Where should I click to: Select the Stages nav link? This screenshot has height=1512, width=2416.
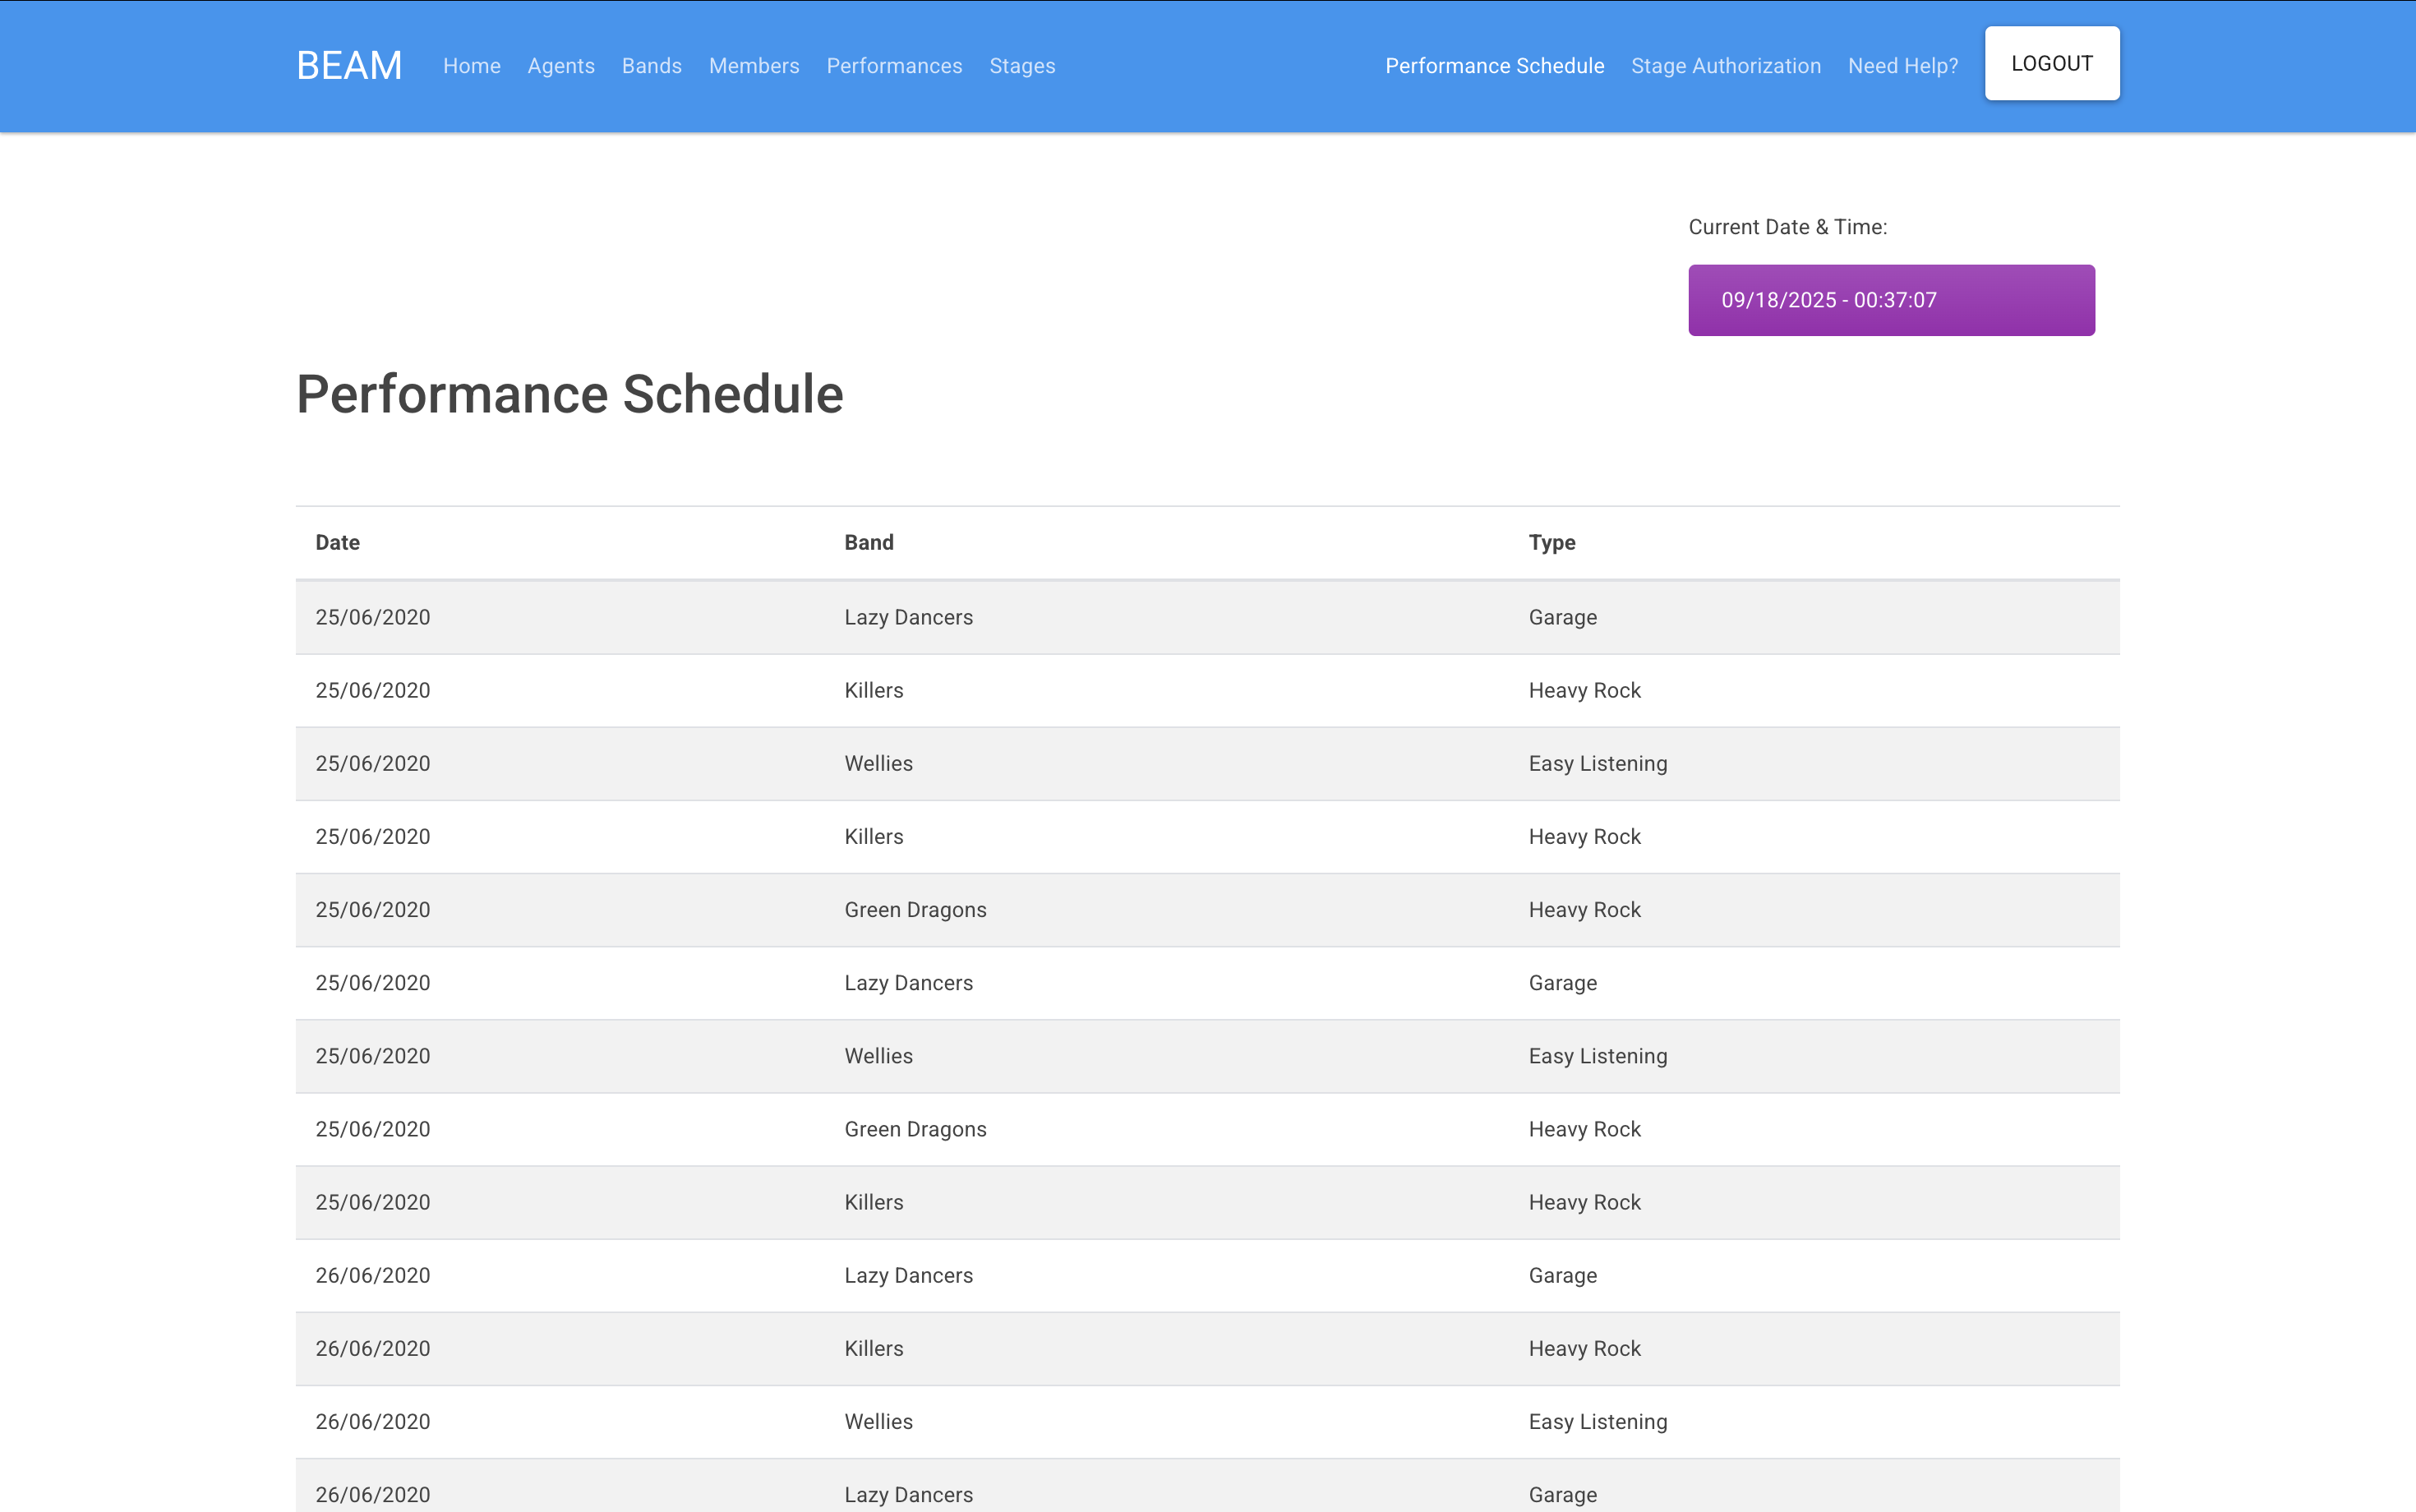coord(1021,66)
